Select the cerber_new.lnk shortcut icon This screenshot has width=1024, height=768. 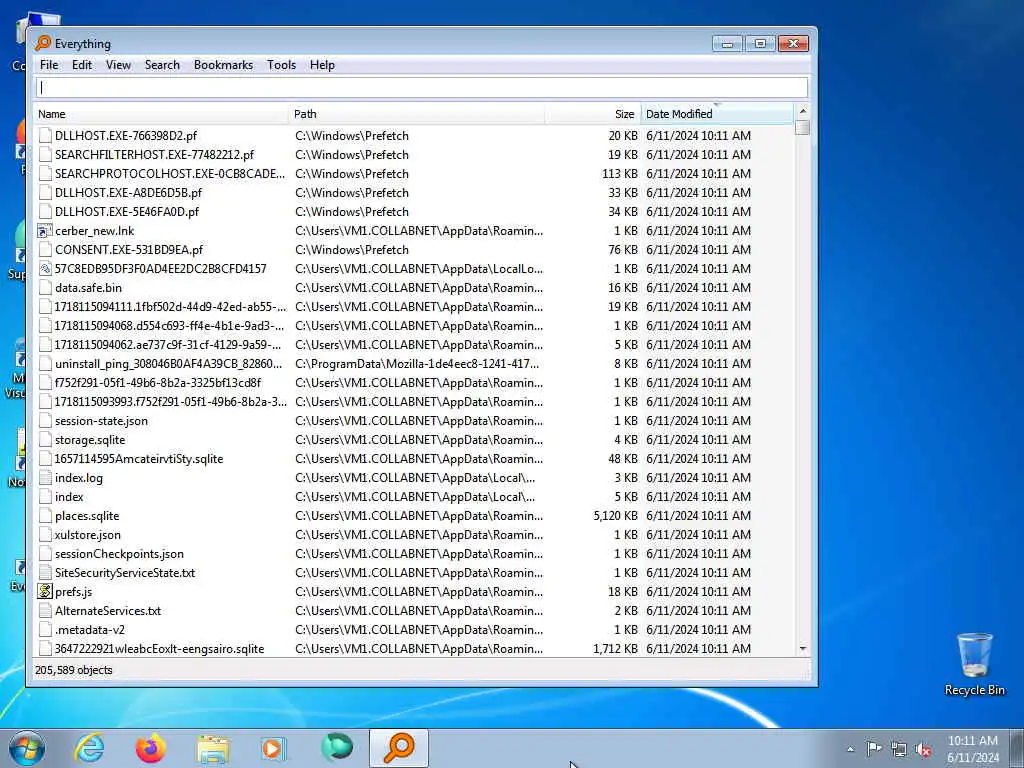pyautogui.click(x=44, y=231)
